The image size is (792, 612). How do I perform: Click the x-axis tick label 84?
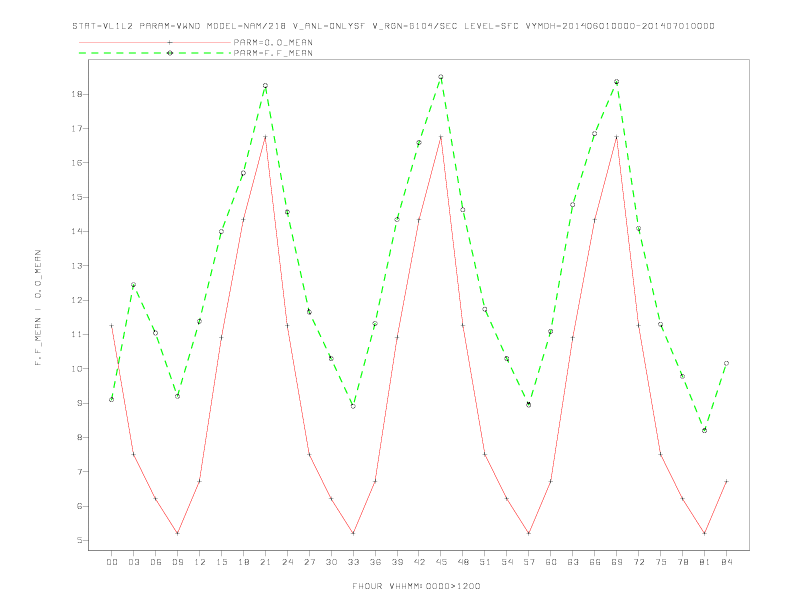pyautogui.click(x=726, y=562)
